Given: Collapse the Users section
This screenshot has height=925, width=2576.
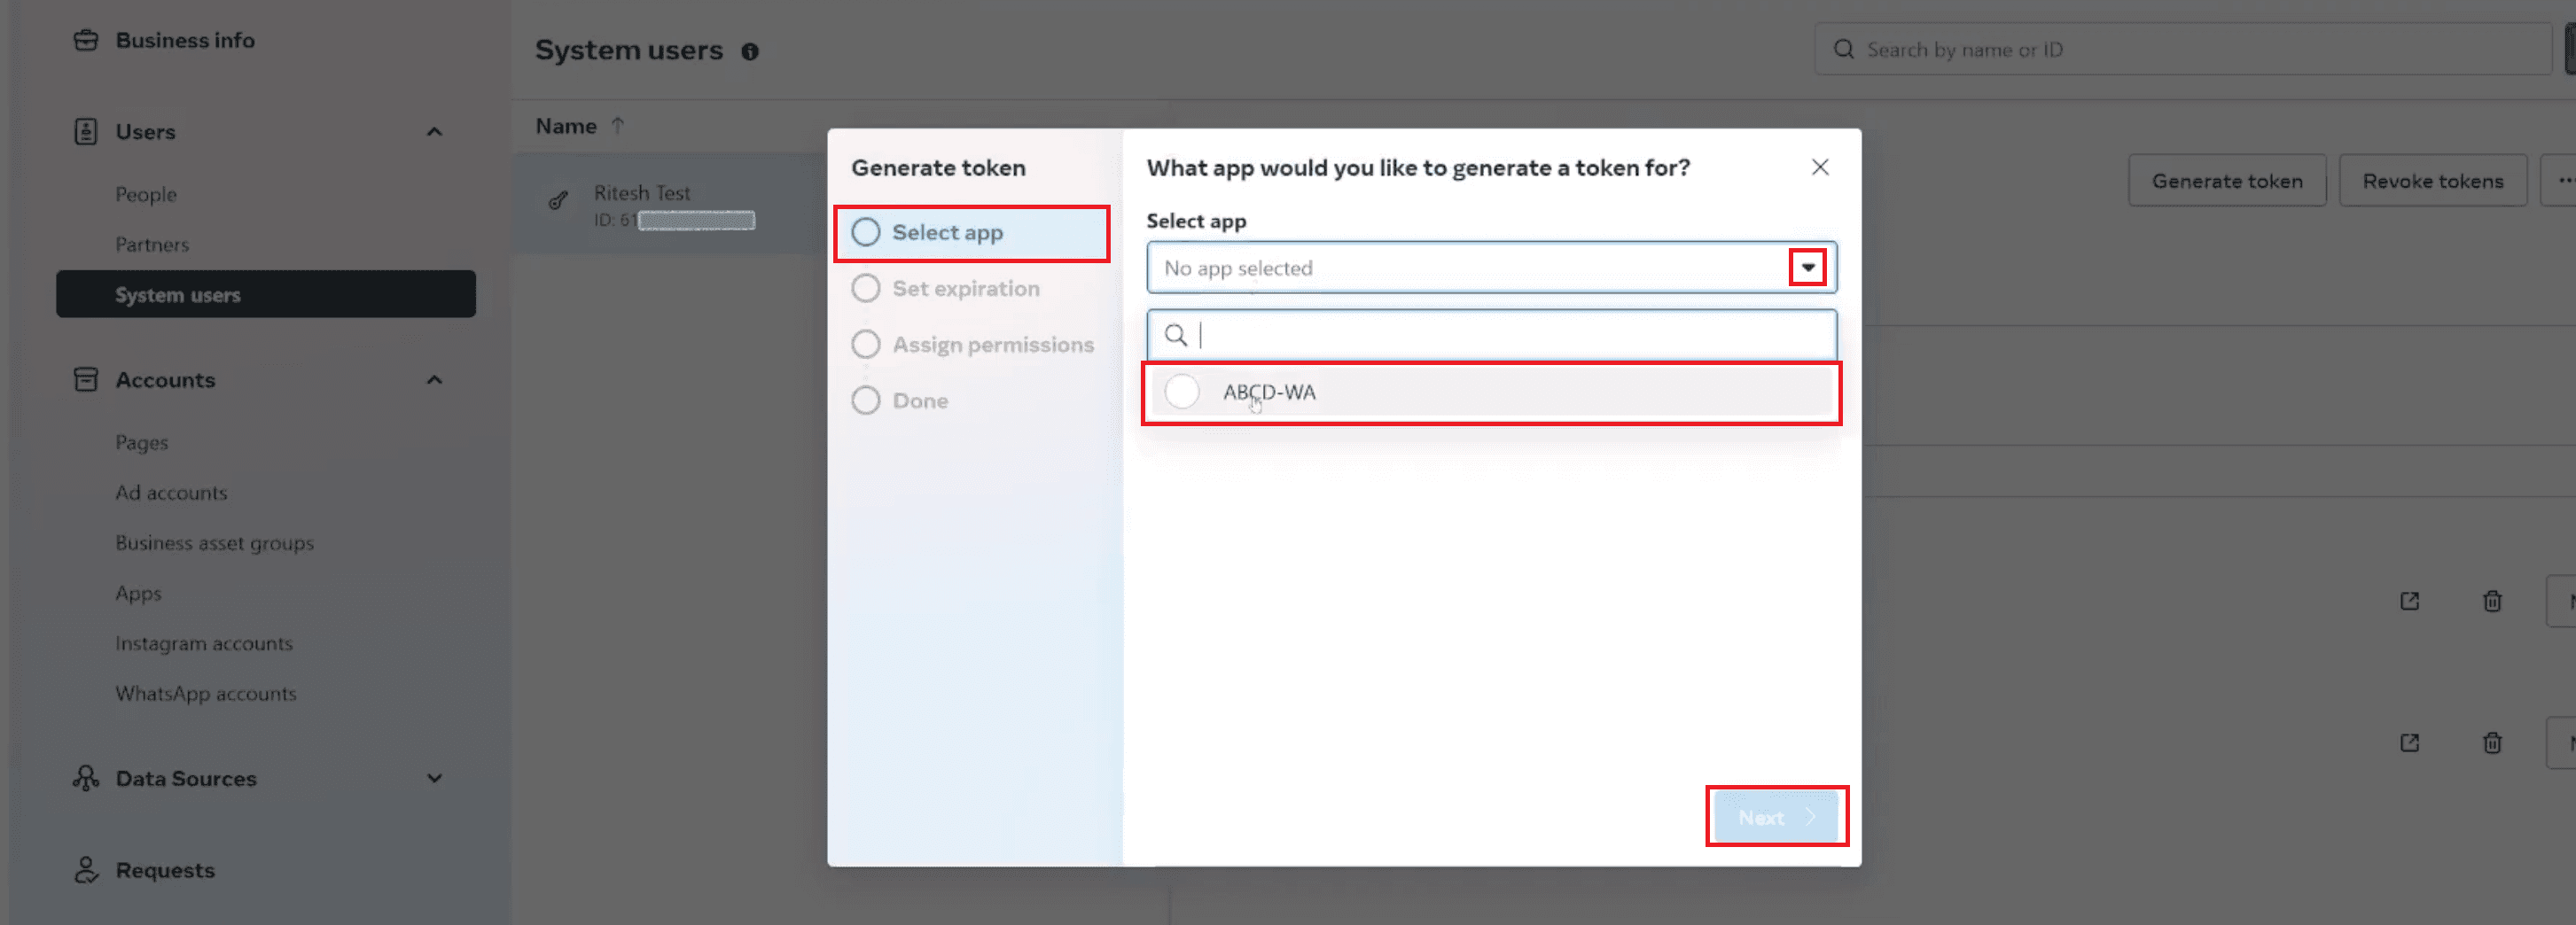Looking at the screenshot, I should pyautogui.click(x=433, y=131).
